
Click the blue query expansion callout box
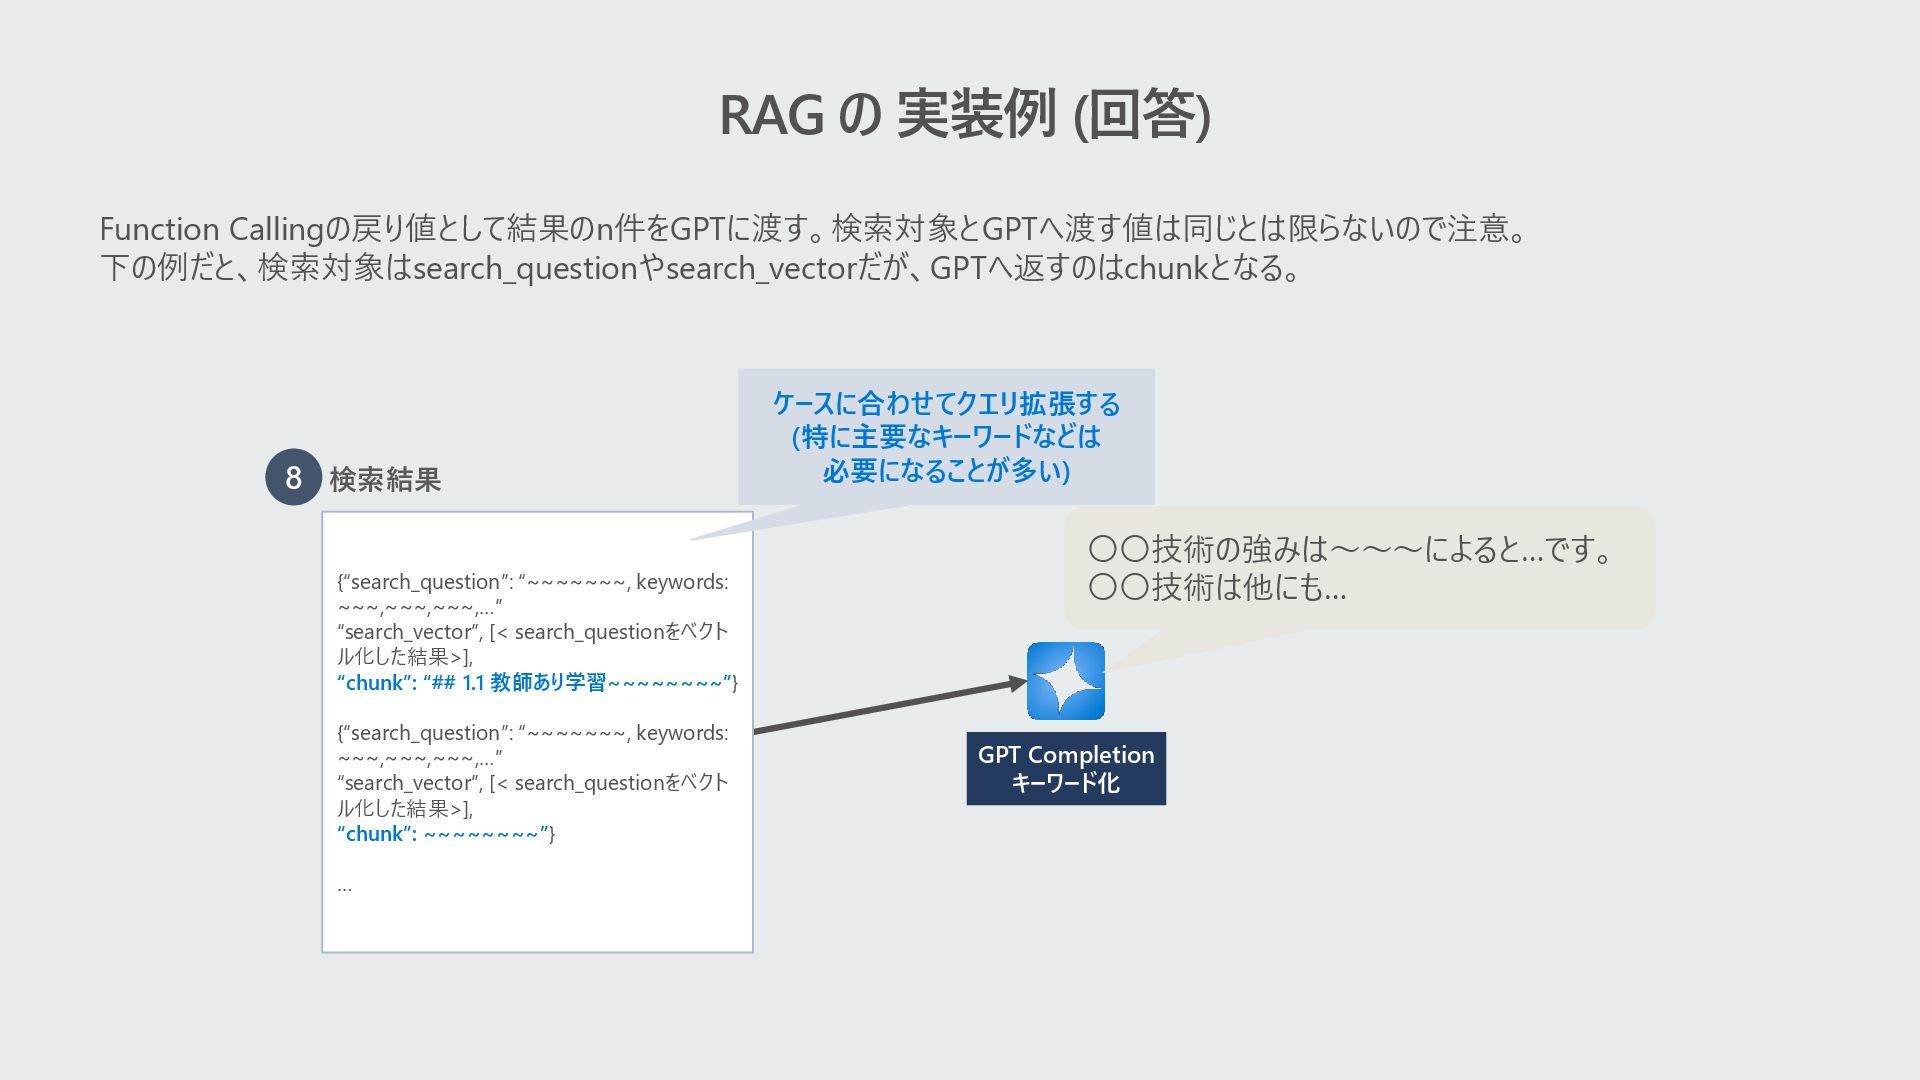coord(946,437)
